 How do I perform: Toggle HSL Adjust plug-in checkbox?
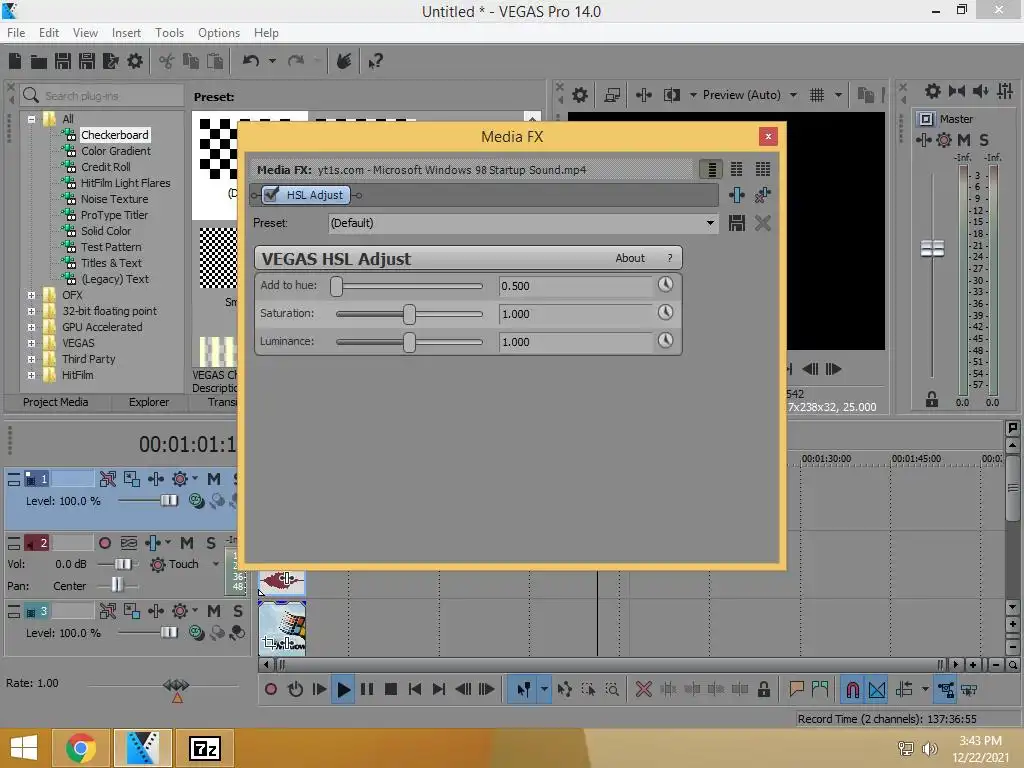(272, 195)
